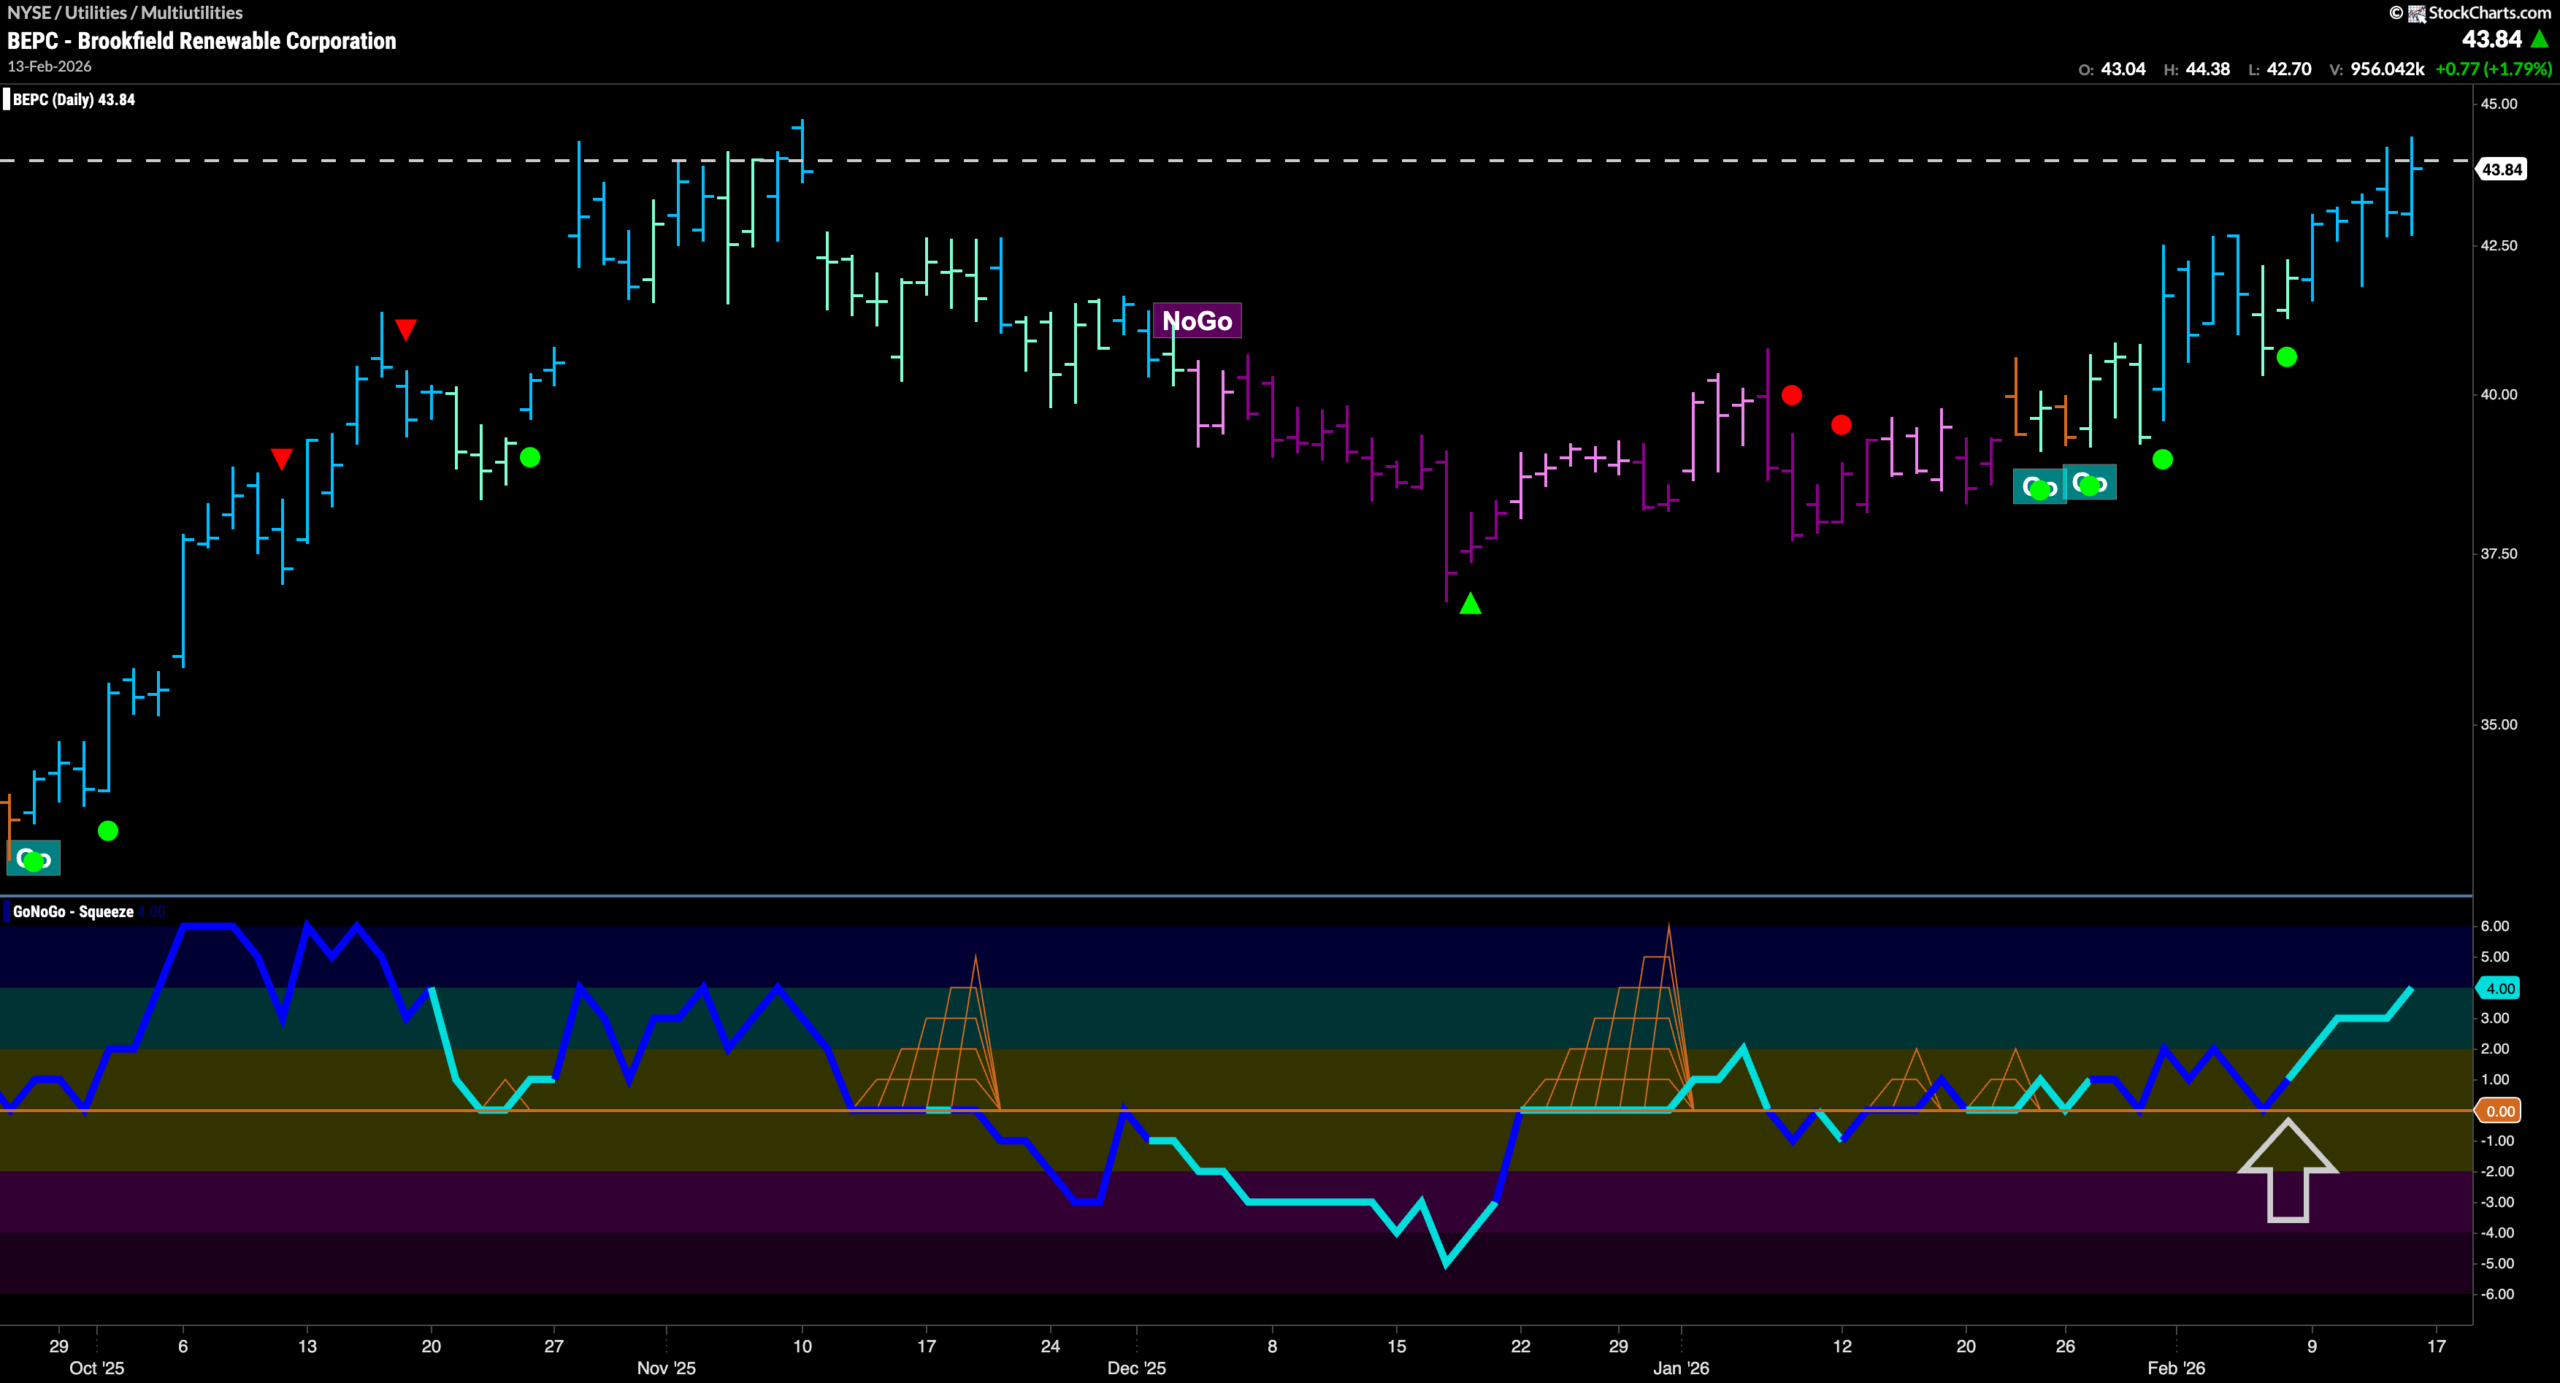The height and width of the screenshot is (1383, 2560).
Task: Click the lower red dot near Jan 12
Action: click(1841, 425)
